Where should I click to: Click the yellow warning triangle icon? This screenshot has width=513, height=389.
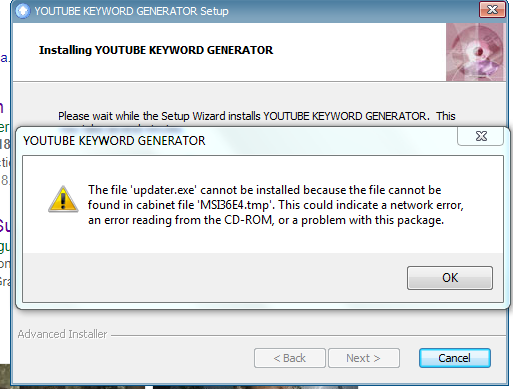coord(63,199)
